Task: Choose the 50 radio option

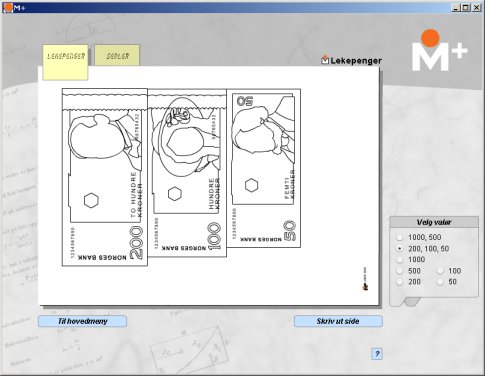Action: point(440,282)
